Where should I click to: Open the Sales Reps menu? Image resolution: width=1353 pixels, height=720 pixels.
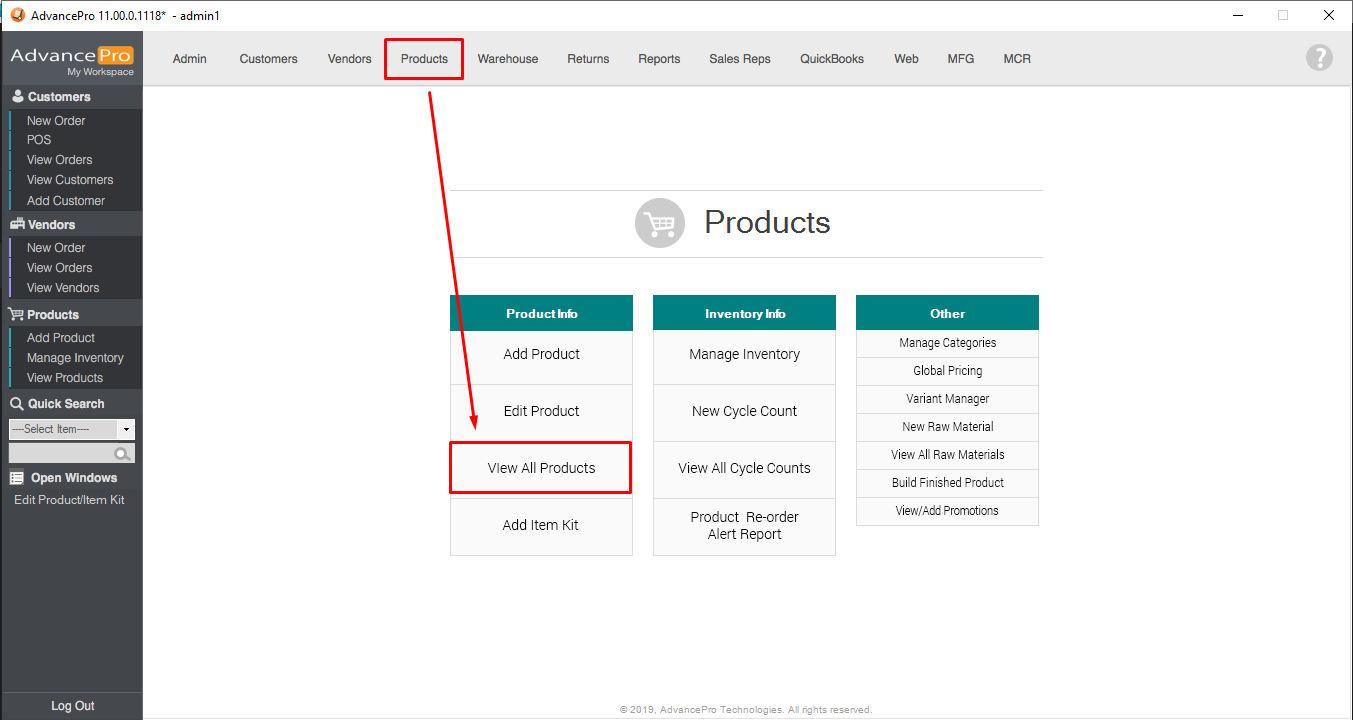pyautogui.click(x=739, y=59)
